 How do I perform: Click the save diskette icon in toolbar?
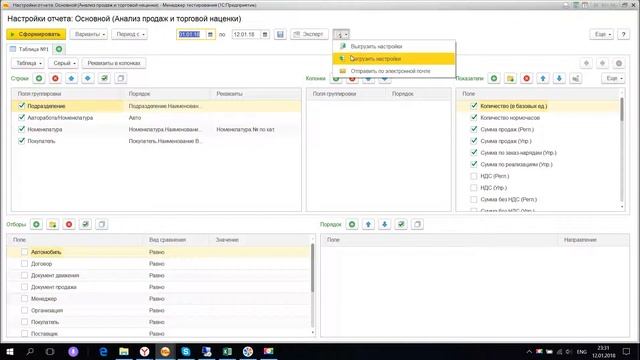[280, 34]
